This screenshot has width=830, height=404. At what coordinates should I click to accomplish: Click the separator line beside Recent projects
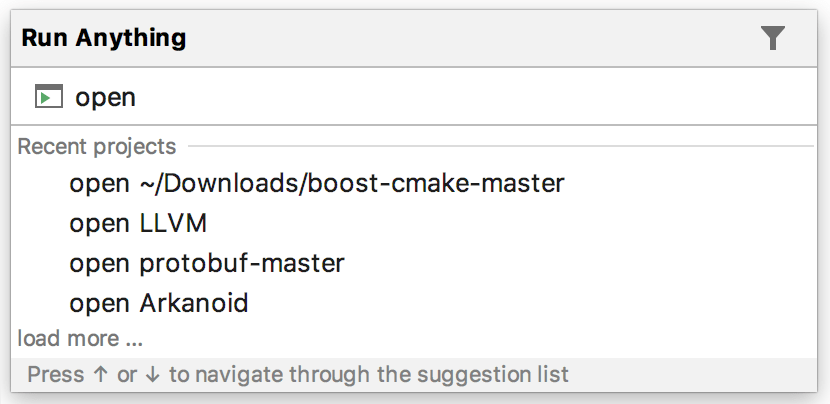(500, 147)
